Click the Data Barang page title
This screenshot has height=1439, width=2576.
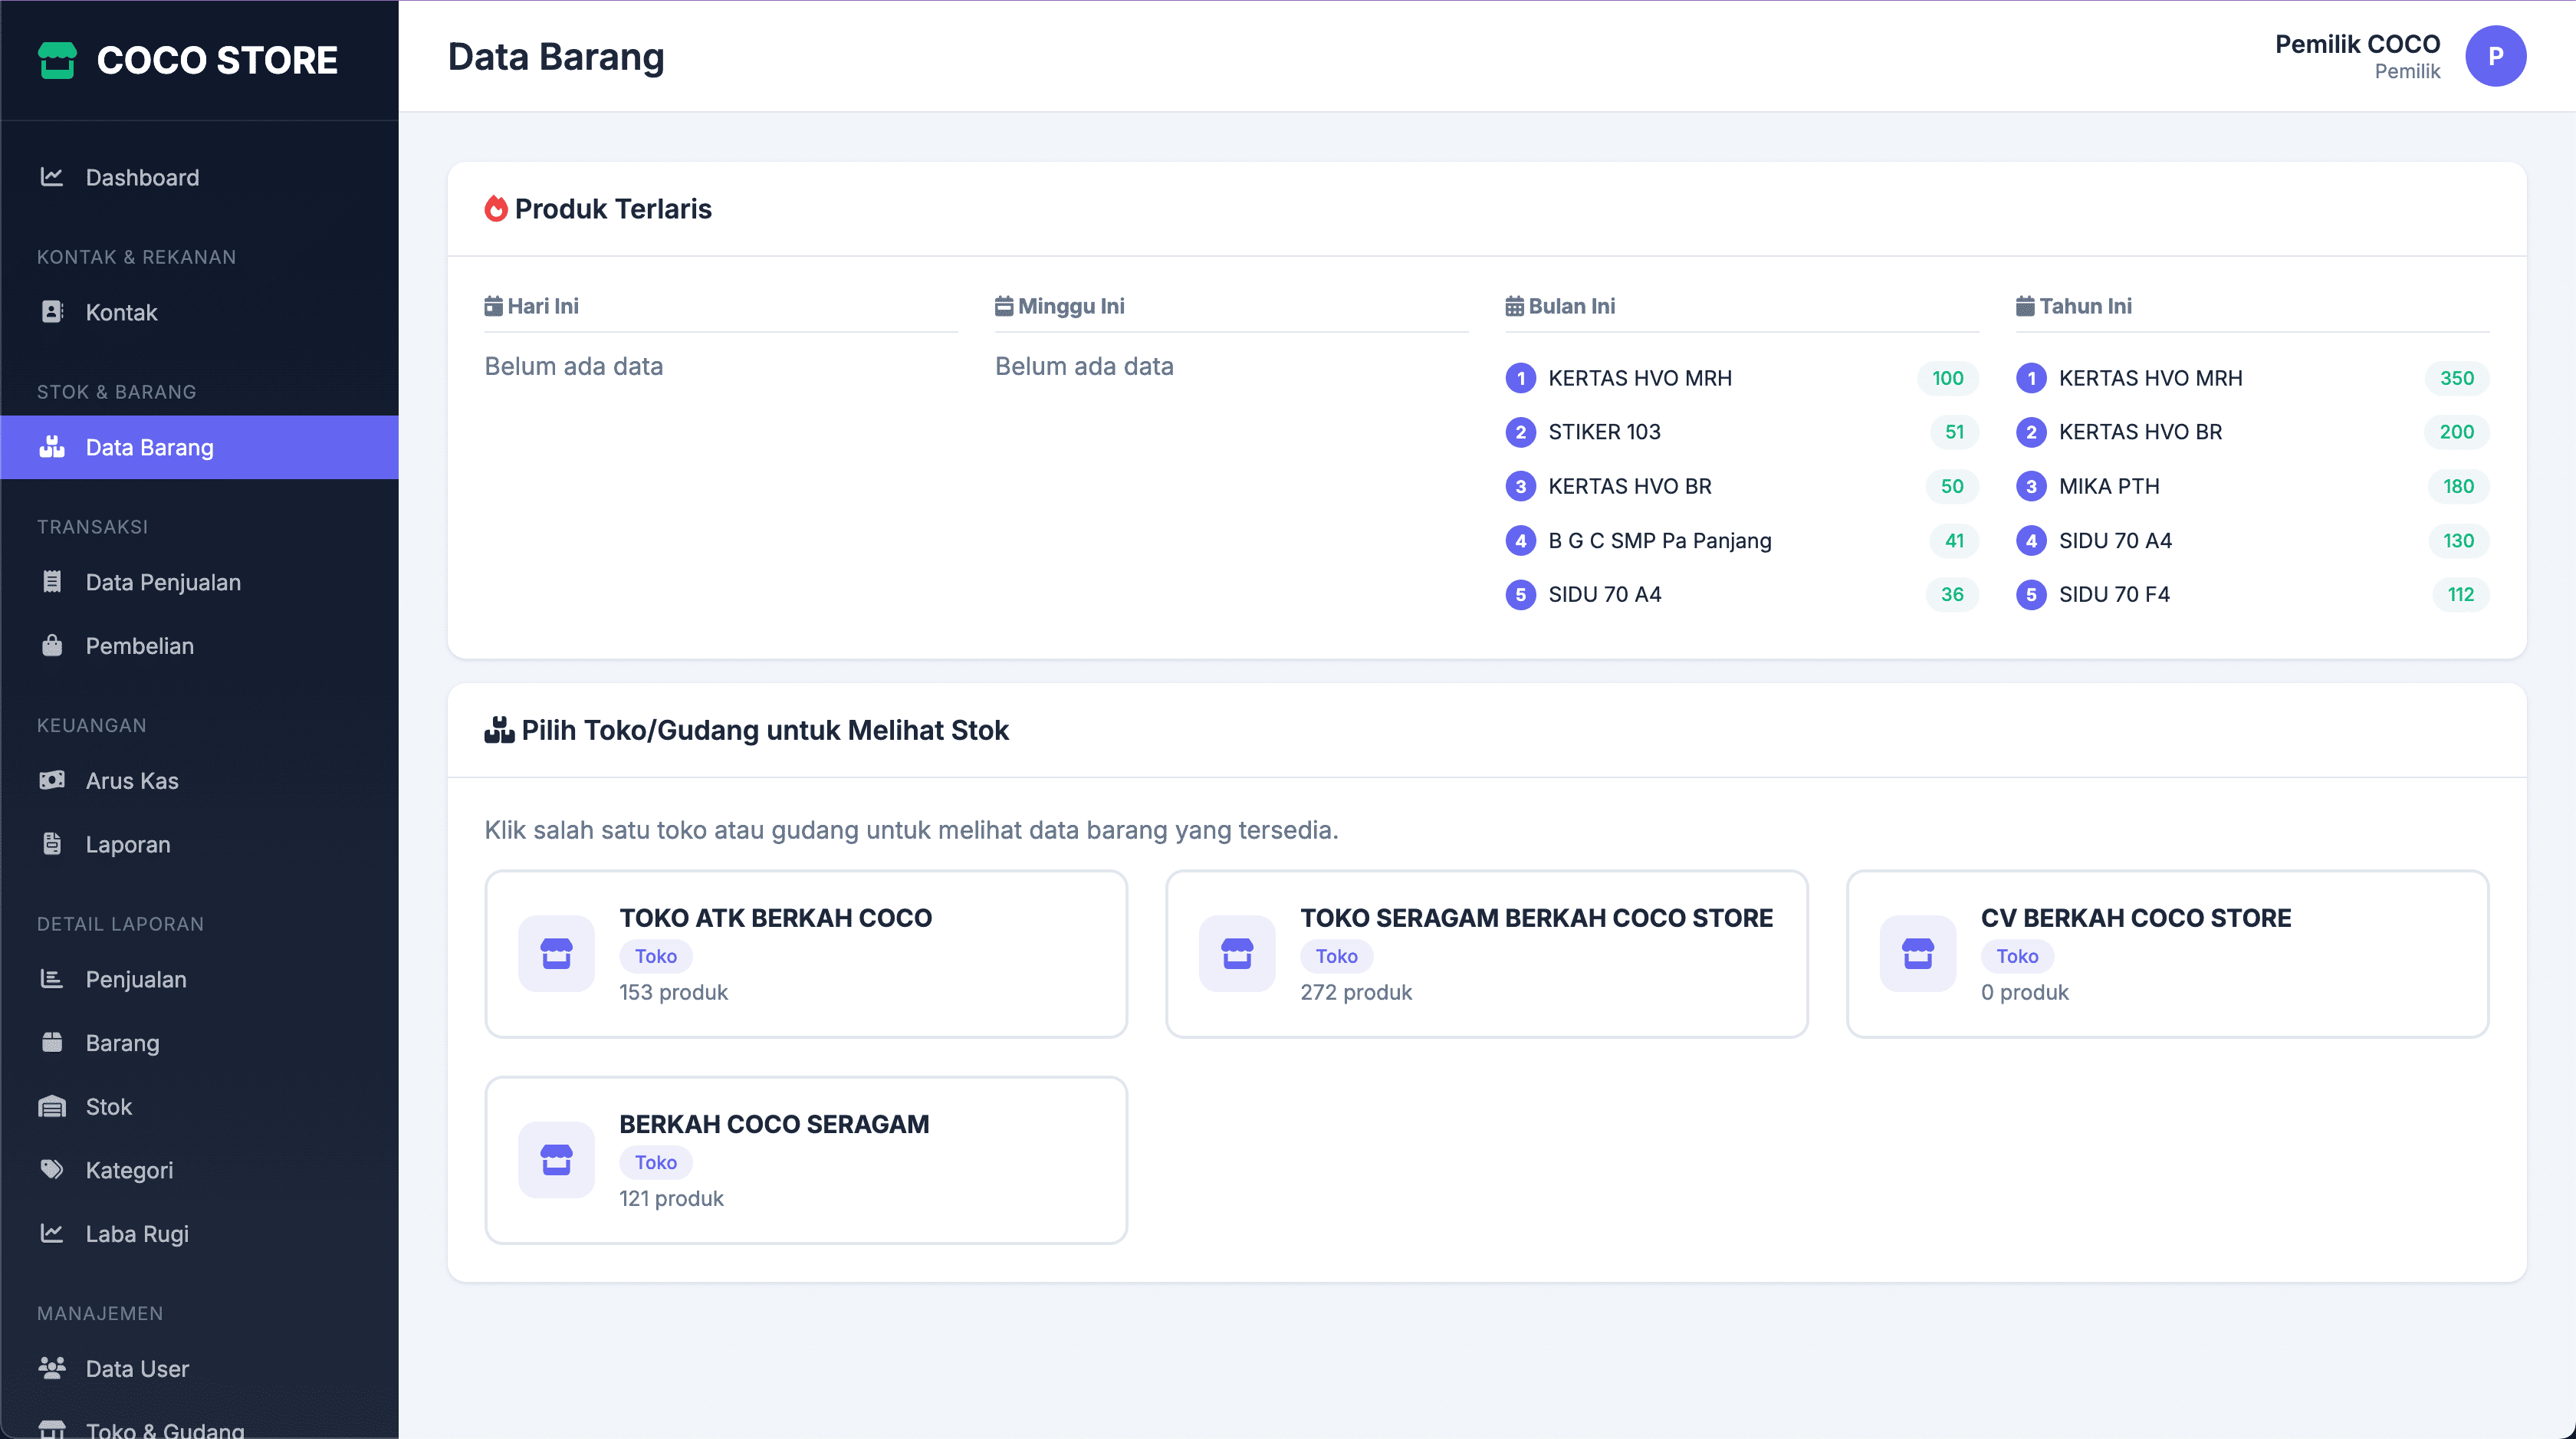pos(556,57)
